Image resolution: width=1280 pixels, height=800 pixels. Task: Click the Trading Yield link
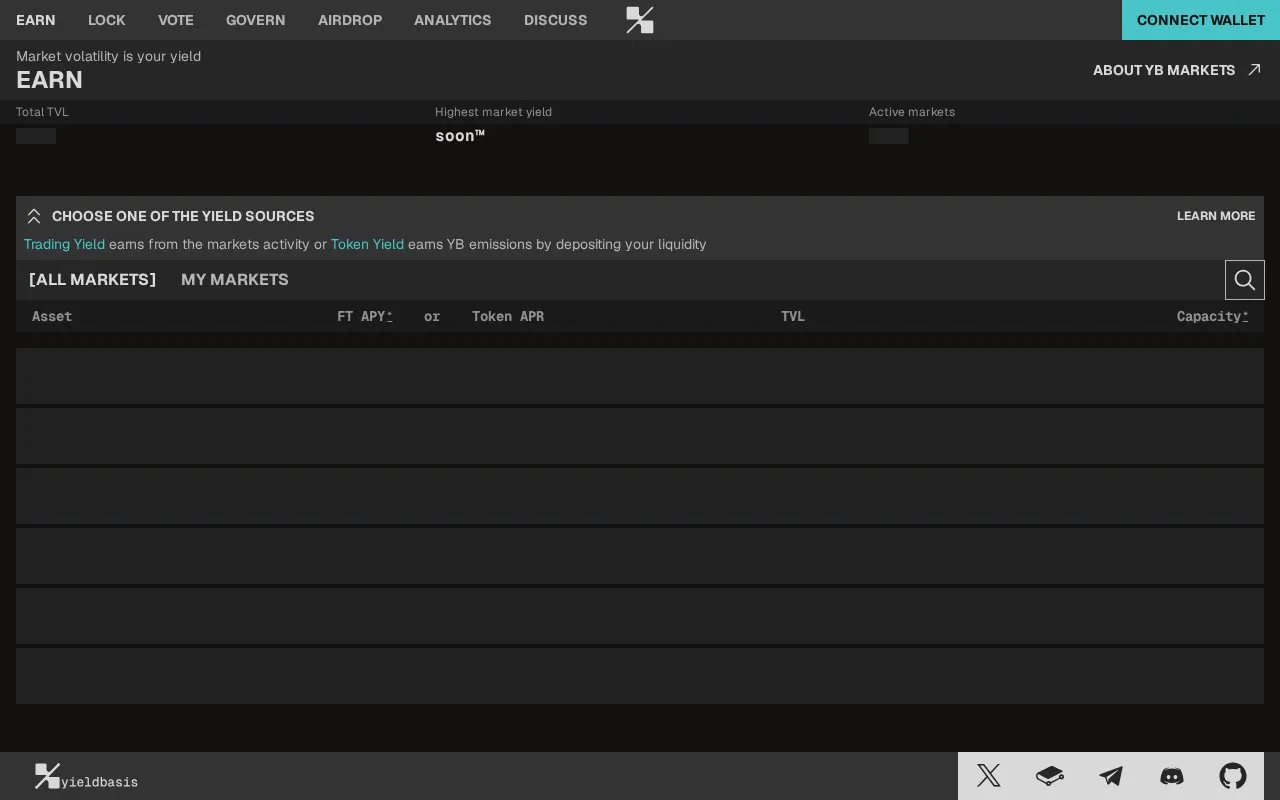pos(64,244)
